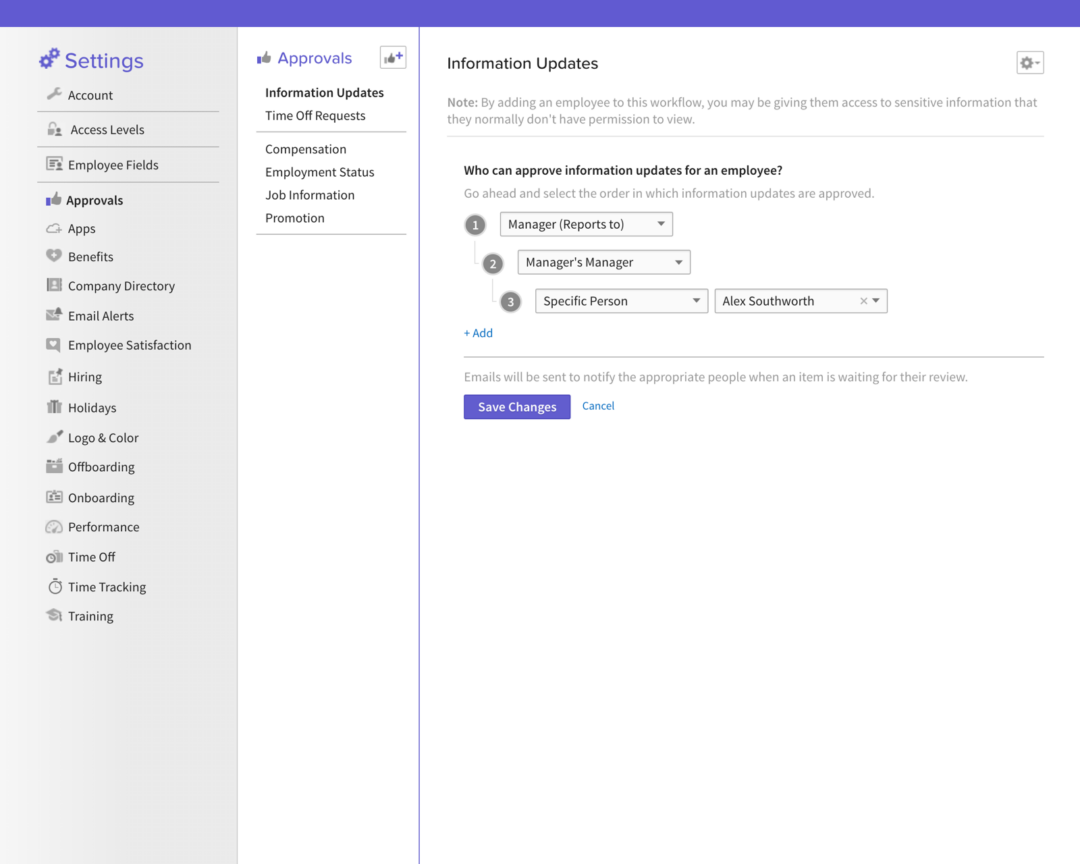Click the + Add link to add an approver
This screenshot has height=864, width=1080.
(478, 332)
